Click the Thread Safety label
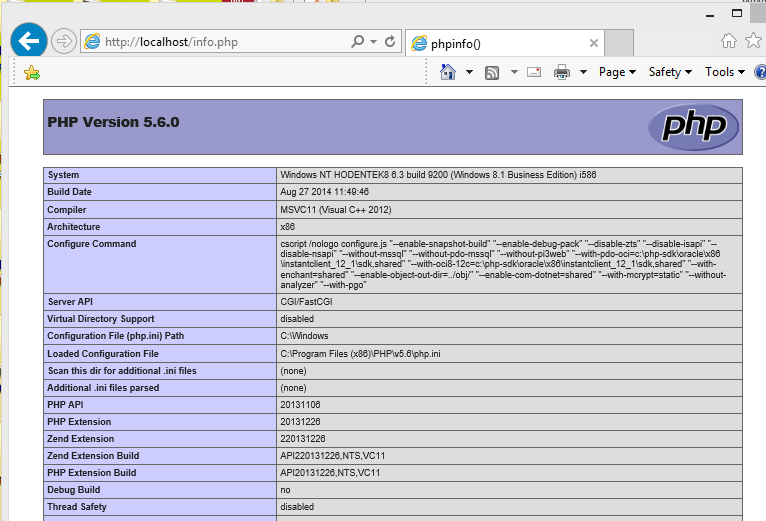The height and width of the screenshot is (521, 766). pyautogui.click(x=77, y=507)
